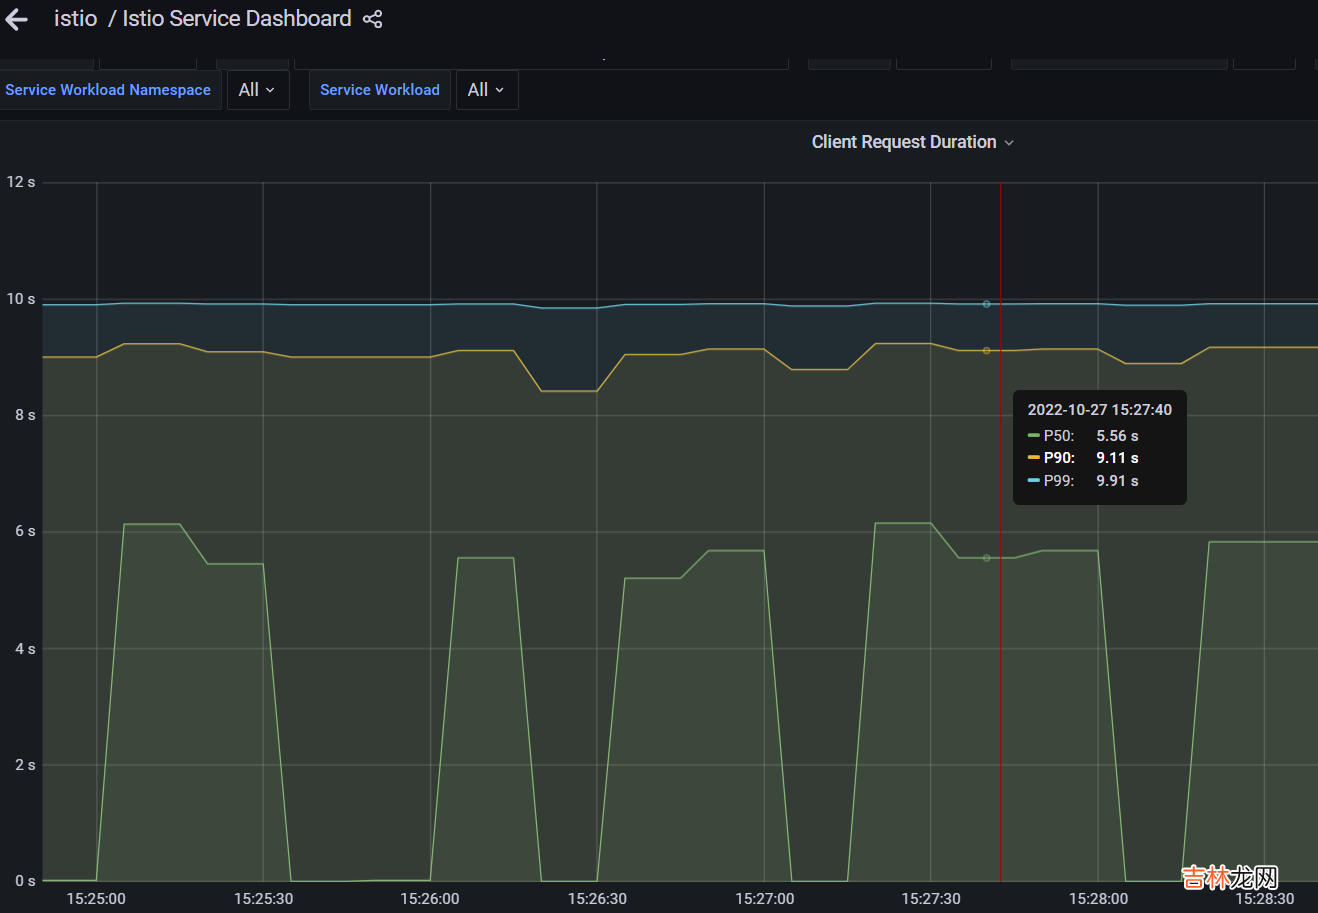
Task: Open the All dropdown for Service Workload Namespace
Action: 257,90
